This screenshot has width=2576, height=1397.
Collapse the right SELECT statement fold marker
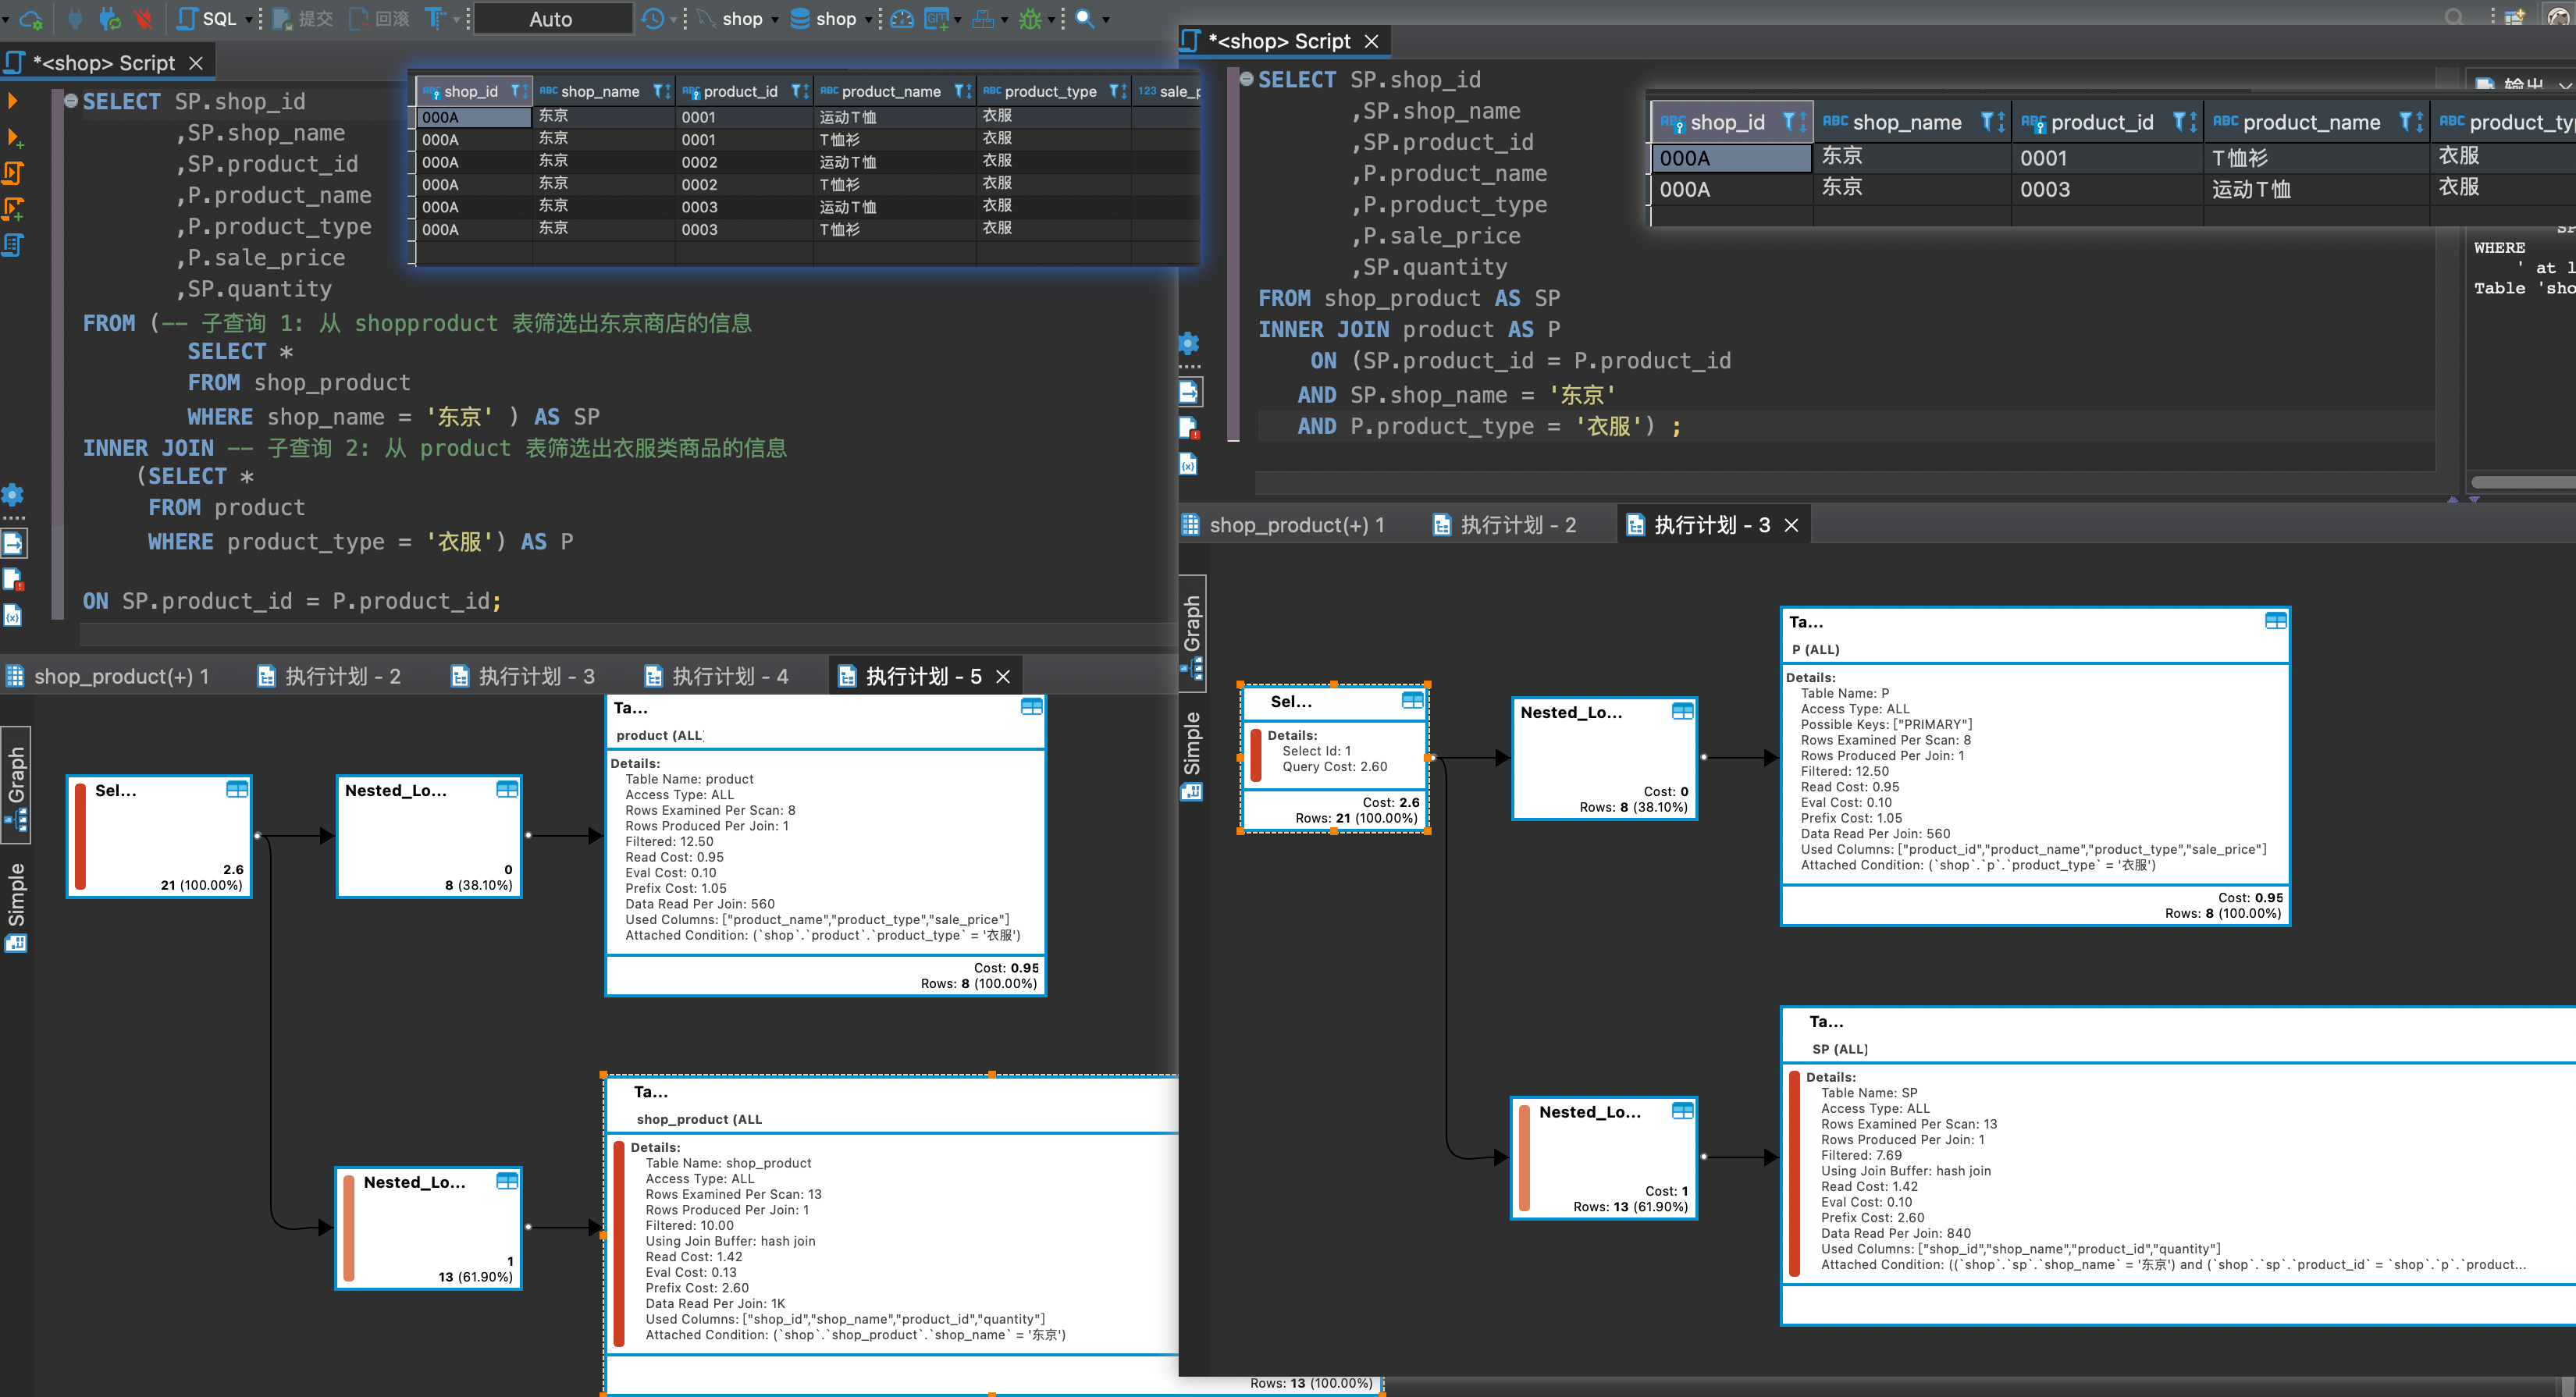coord(1246,78)
